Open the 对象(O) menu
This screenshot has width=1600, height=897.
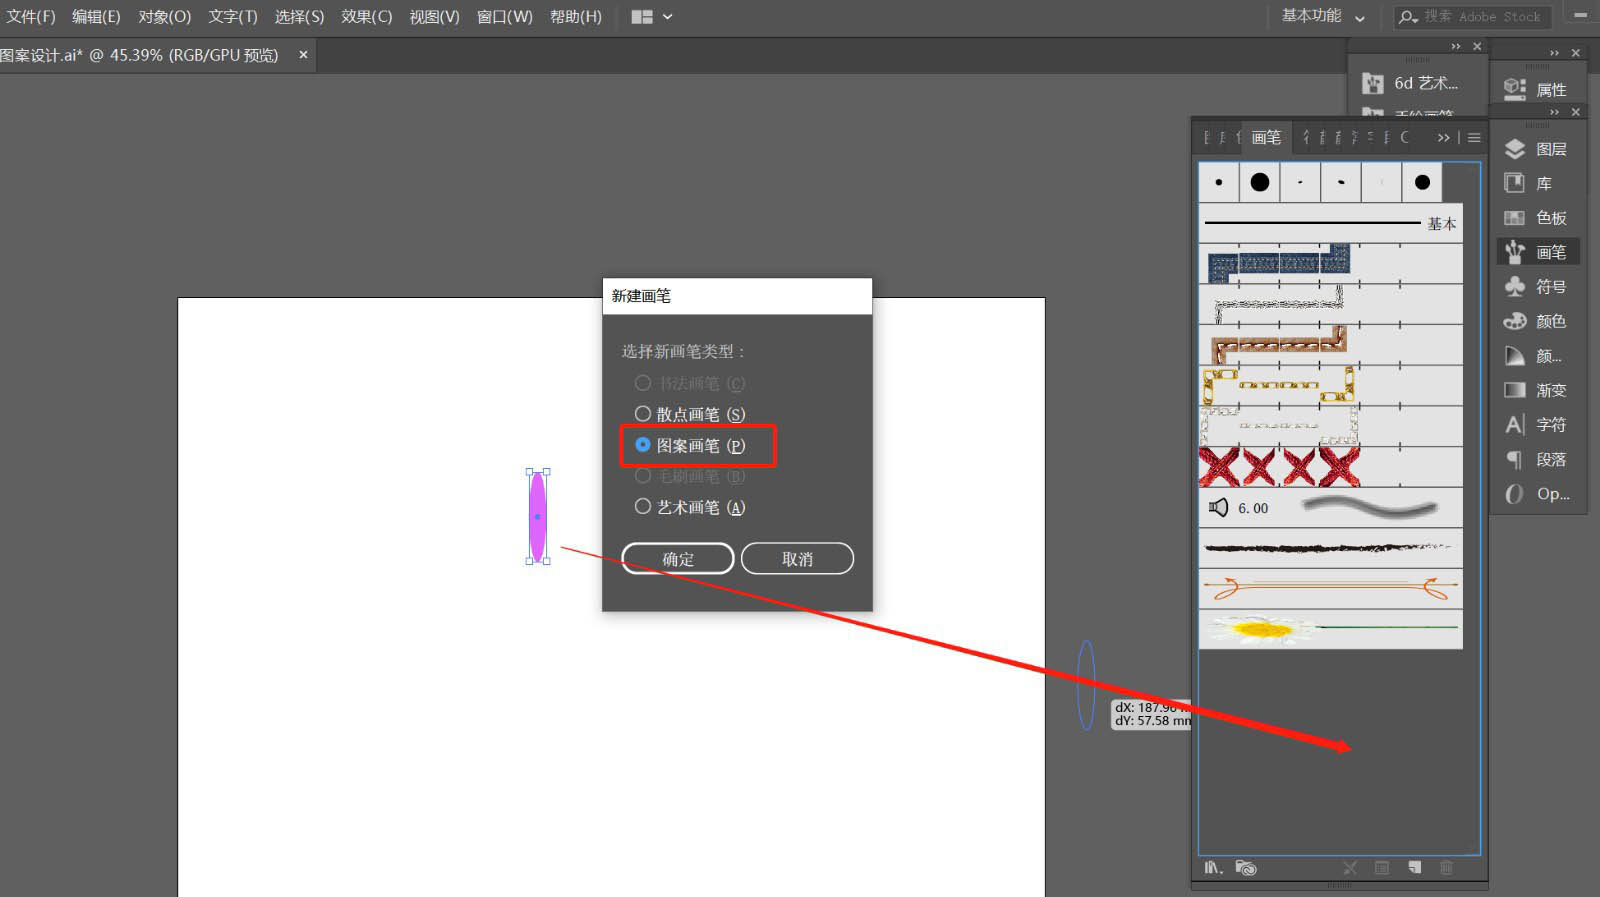(164, 17)
